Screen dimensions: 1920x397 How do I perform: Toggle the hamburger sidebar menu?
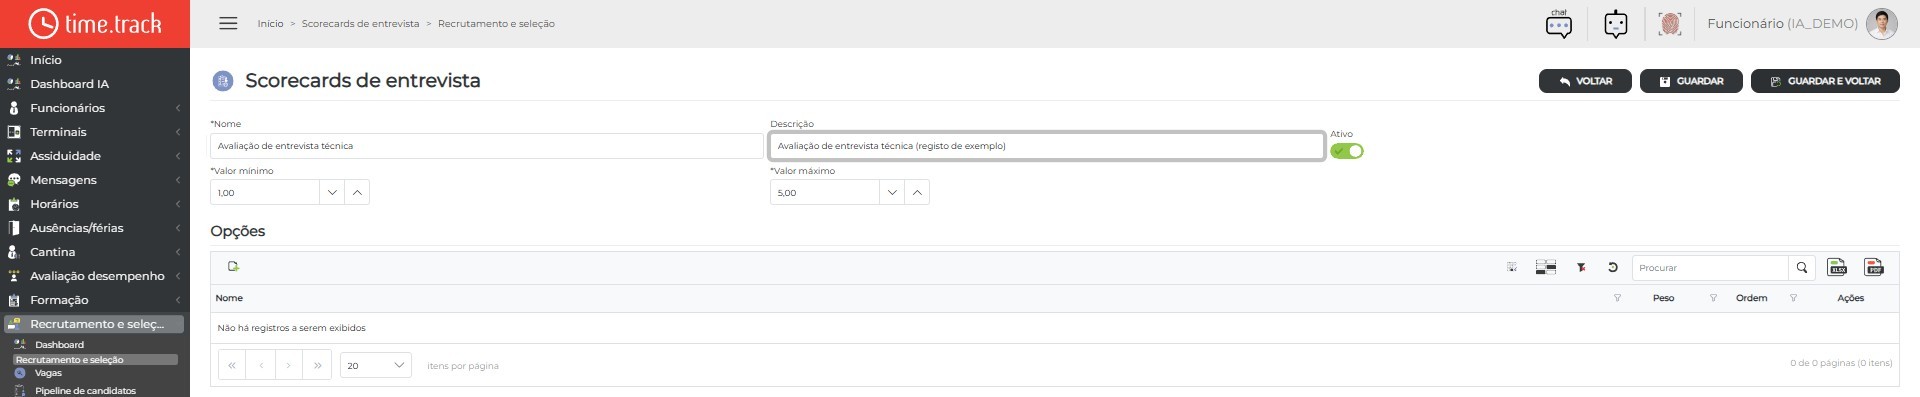pyautogui.click(x=228, y=23)
